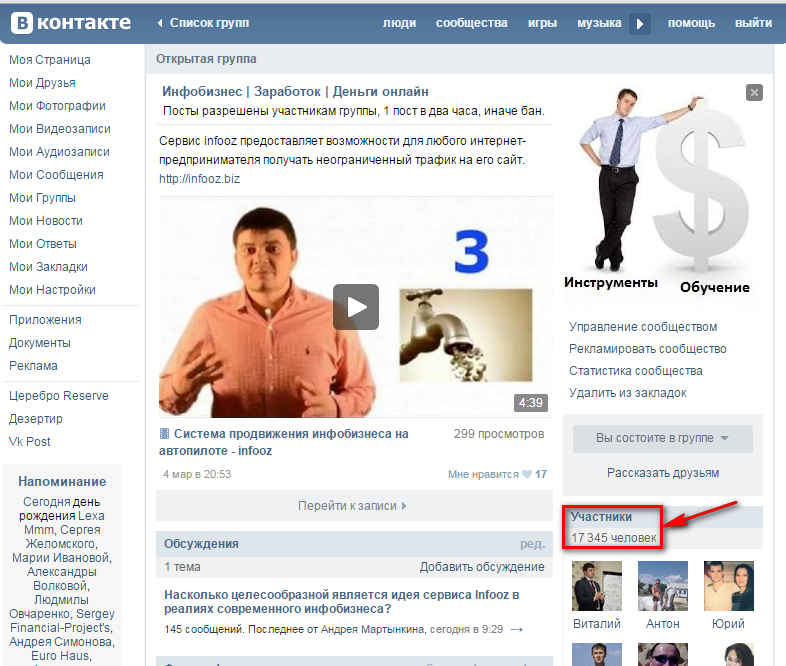Click Перейти к записи
Screen dimensions: 786x666
coord(352,506)
